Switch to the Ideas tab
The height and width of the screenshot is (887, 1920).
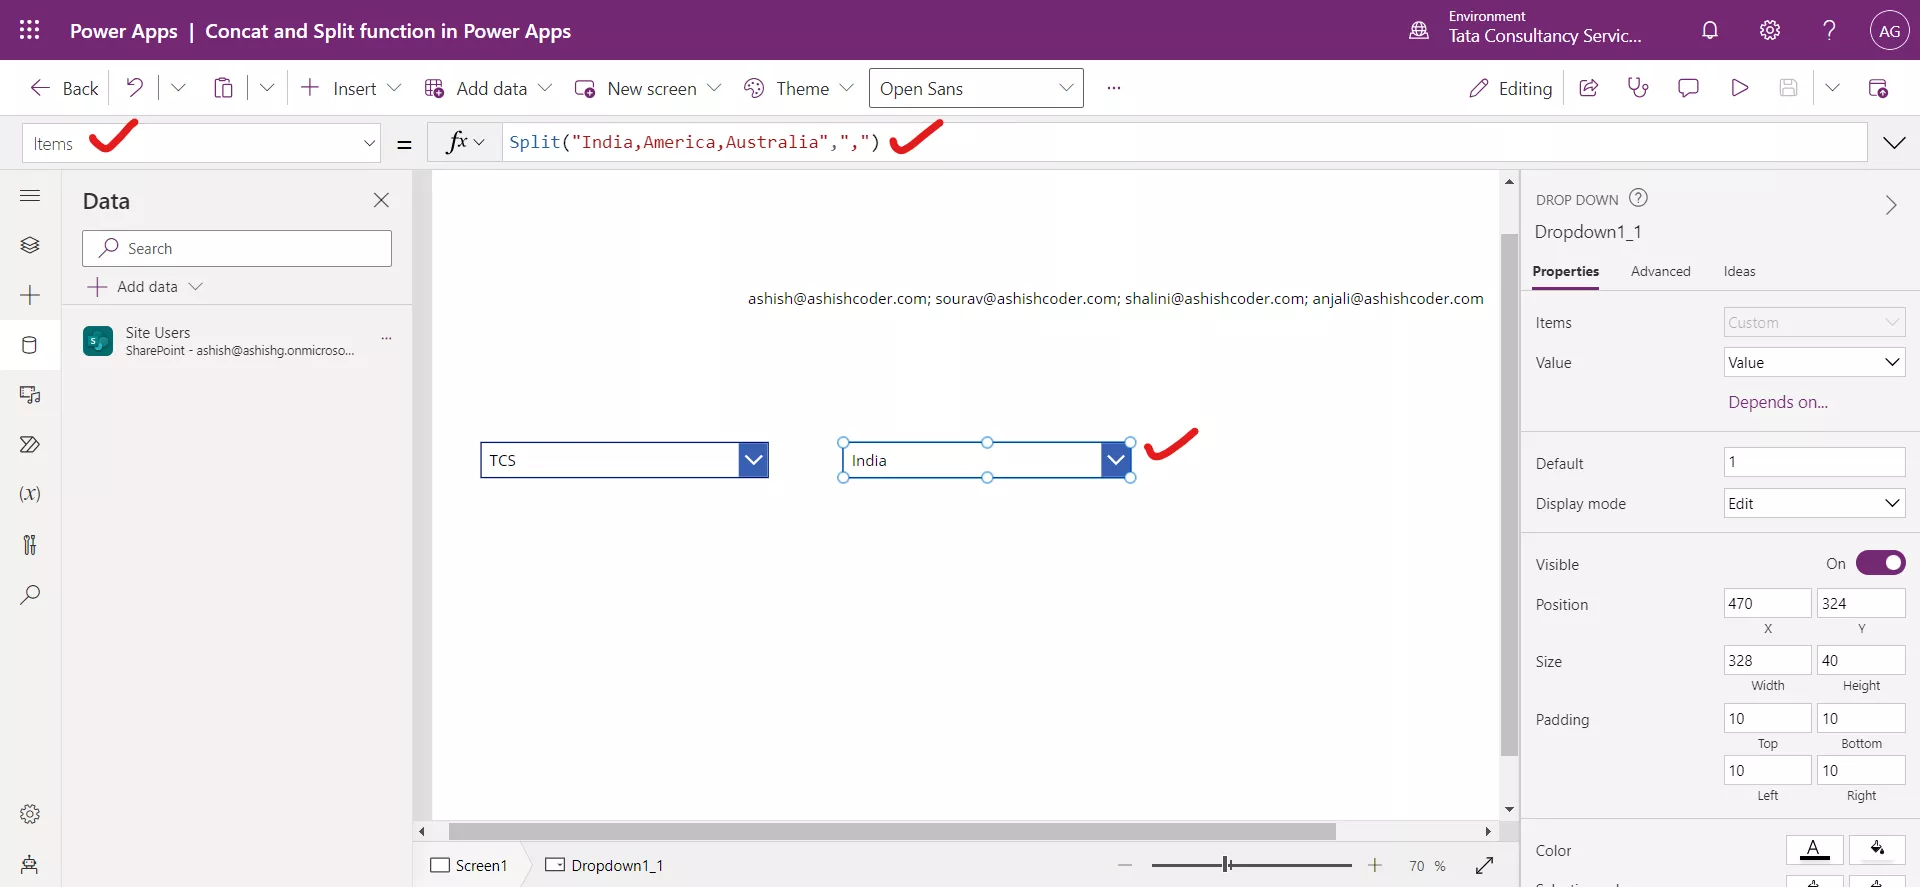coord(1739,271)
